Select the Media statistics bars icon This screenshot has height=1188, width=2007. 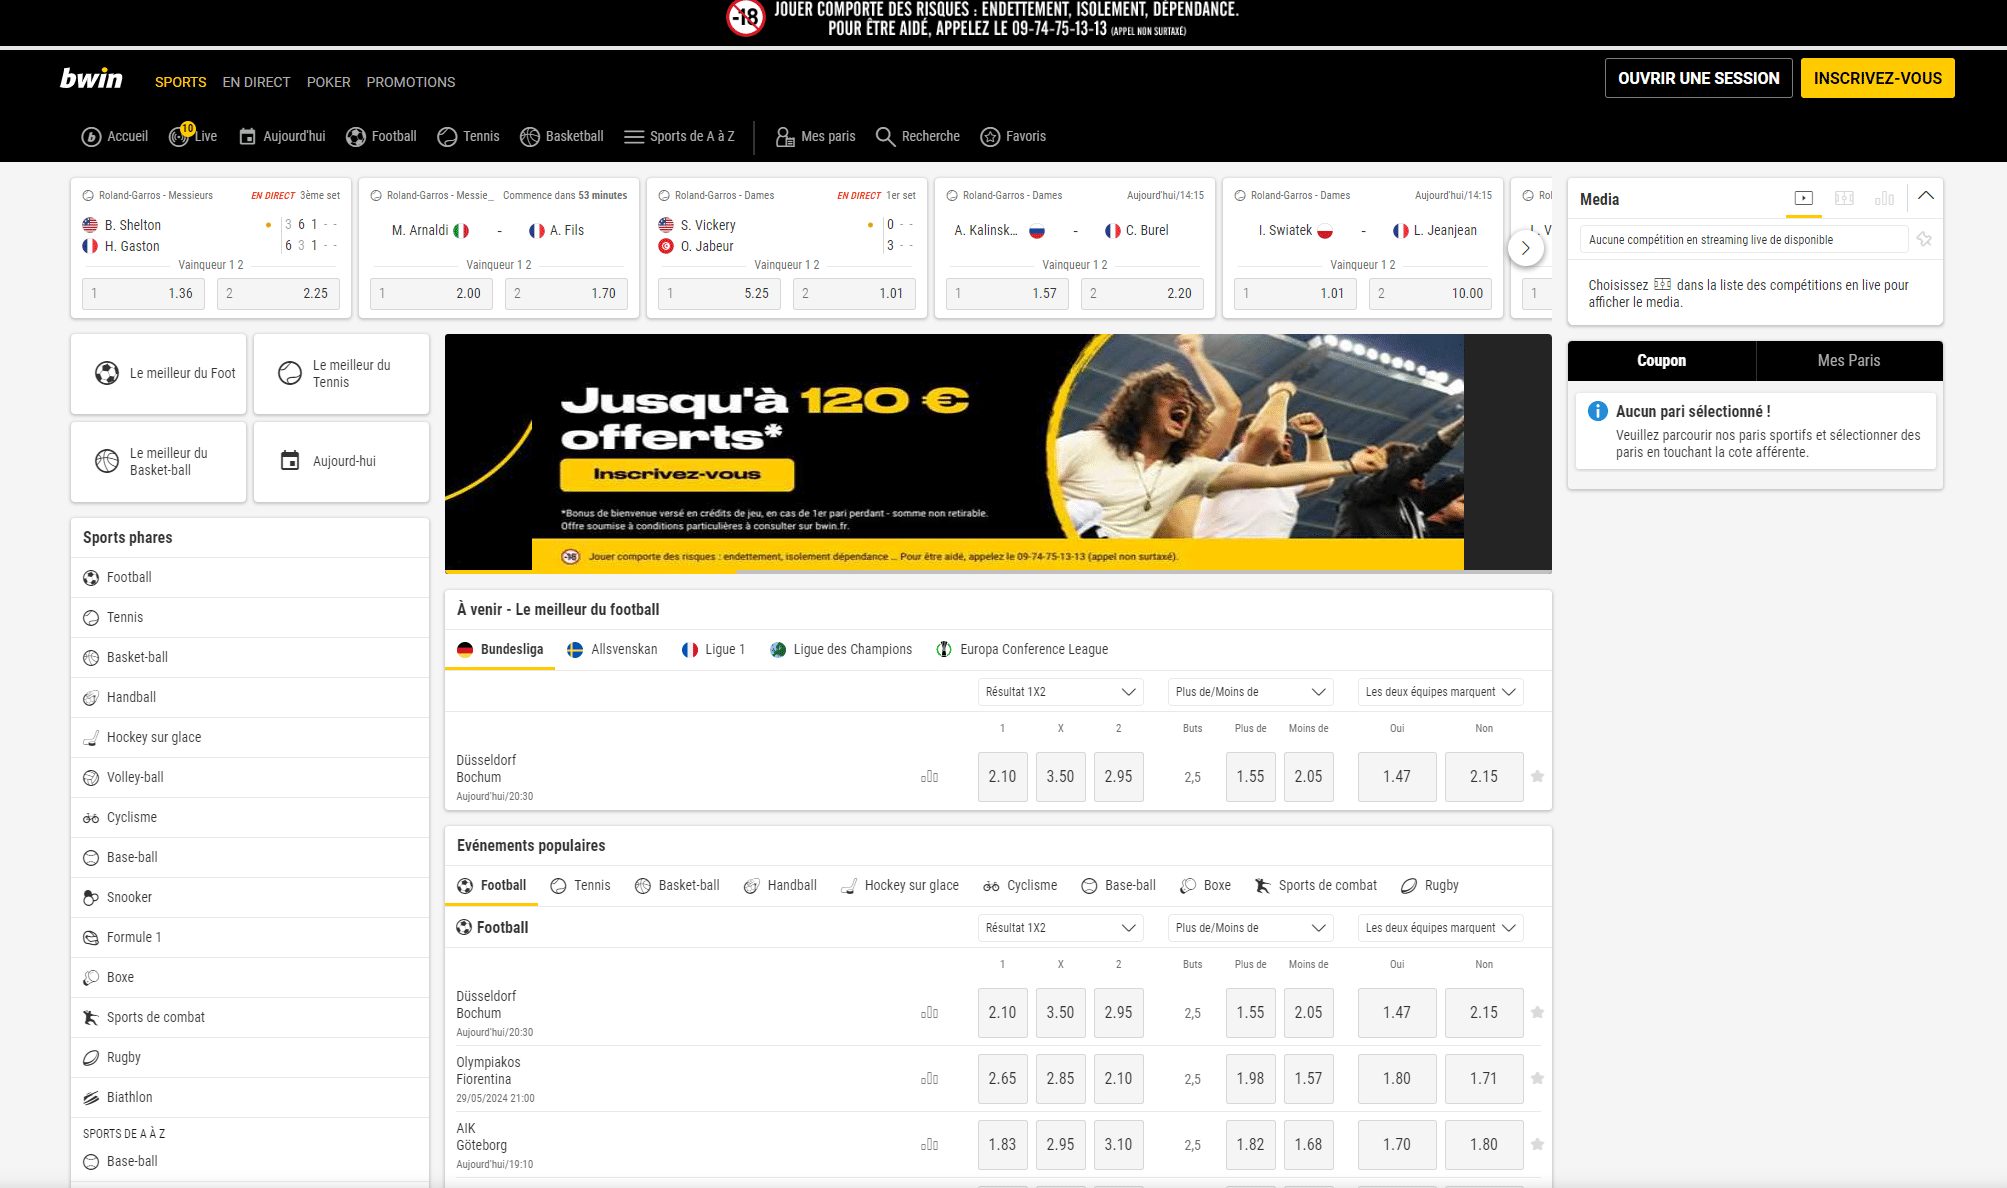[x=1885, y=198]
